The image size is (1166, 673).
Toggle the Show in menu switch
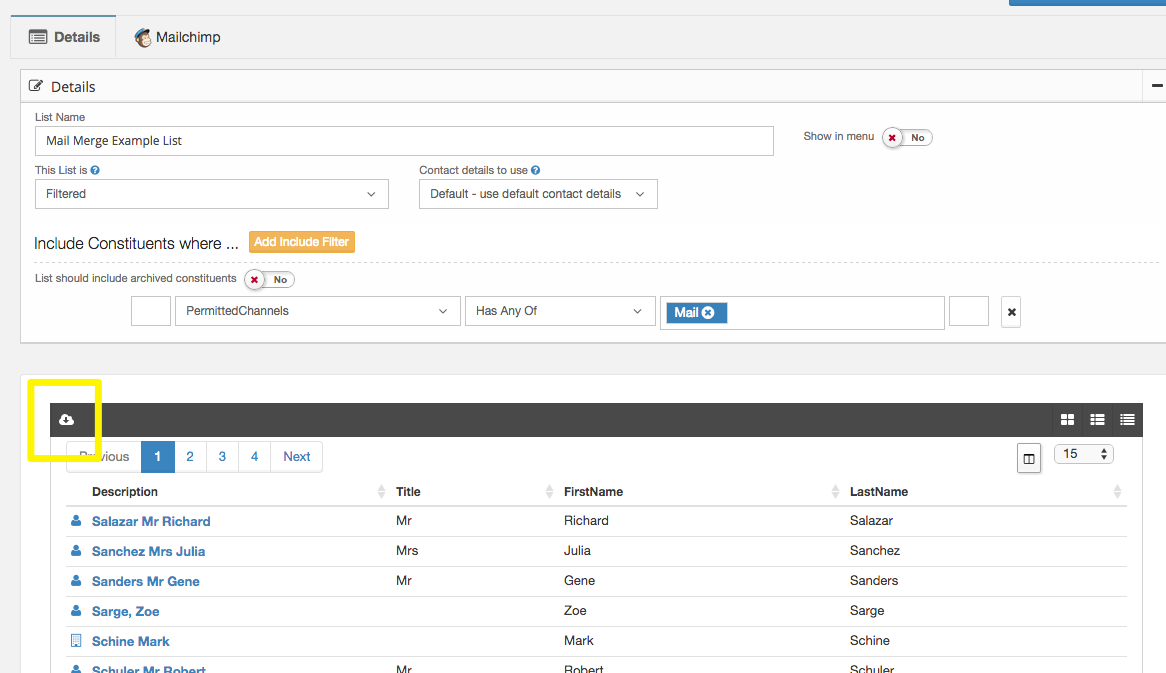(x=906, y=138)
